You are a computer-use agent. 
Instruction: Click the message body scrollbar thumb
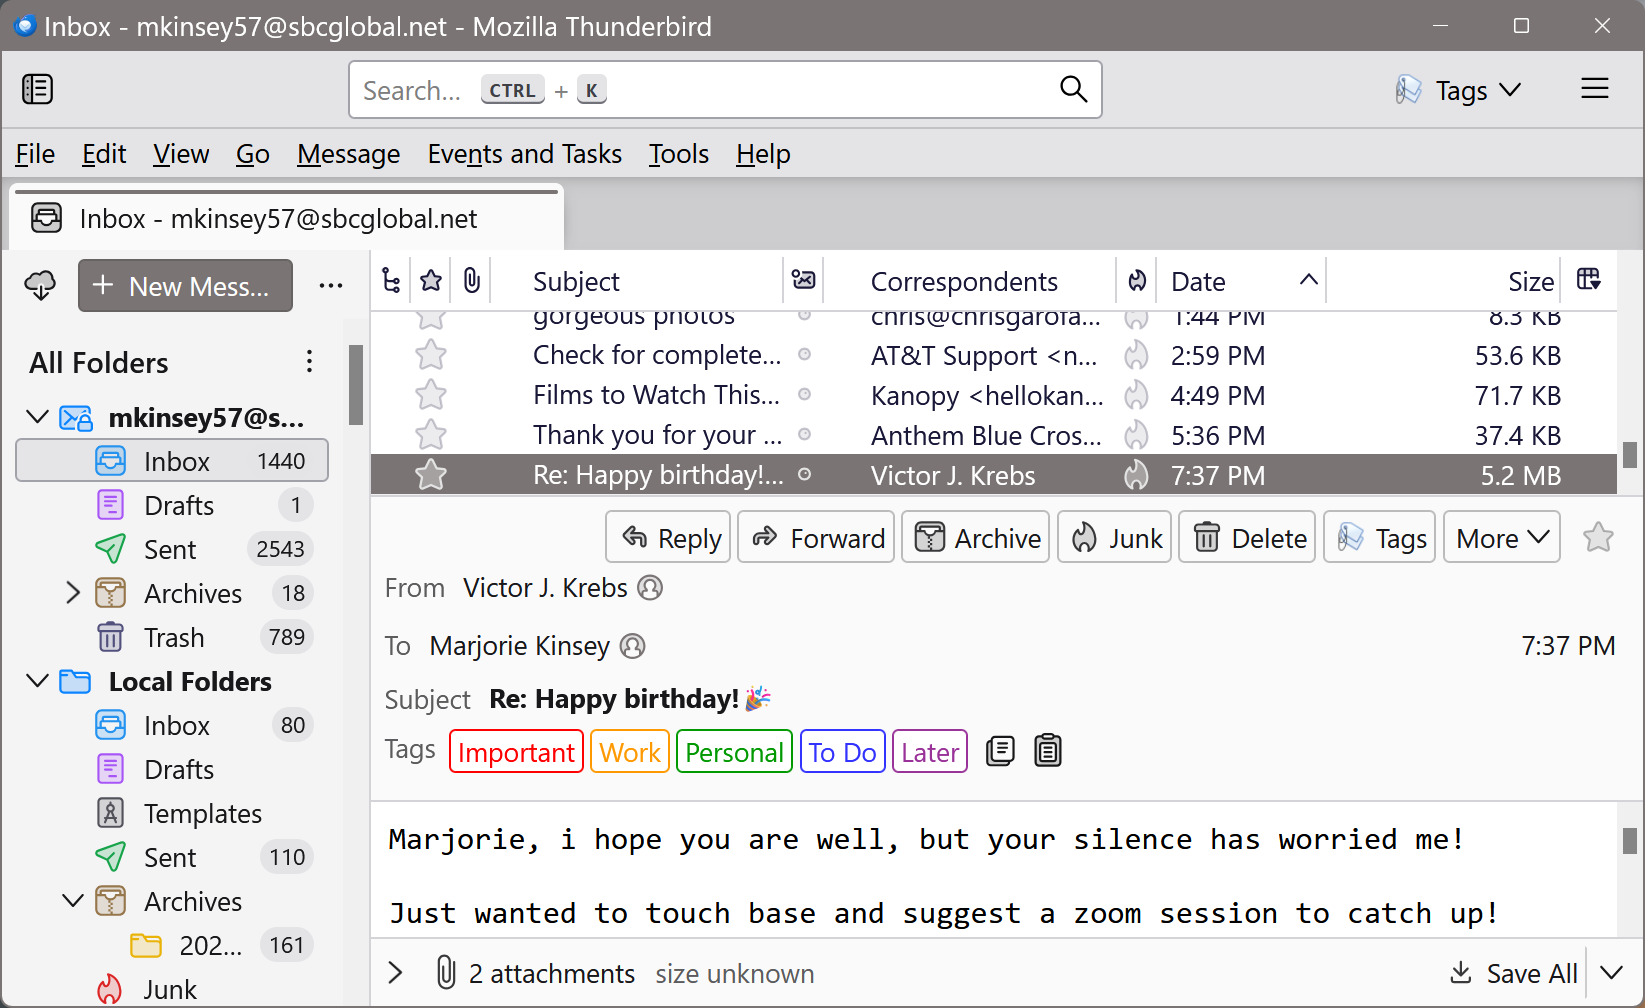tap(1629, 841)
